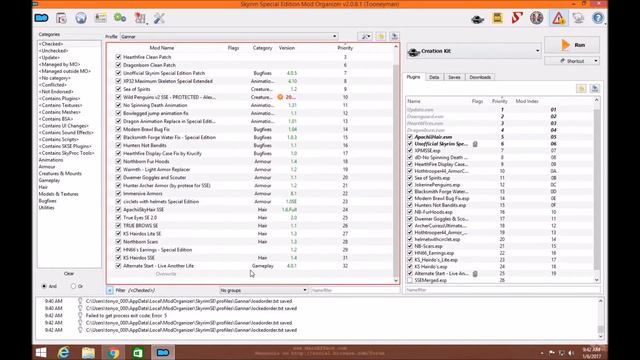This screenshot has height=360, width=640.
Task: Click the greyed-out Update icon
Action: [x=578, y=18]
